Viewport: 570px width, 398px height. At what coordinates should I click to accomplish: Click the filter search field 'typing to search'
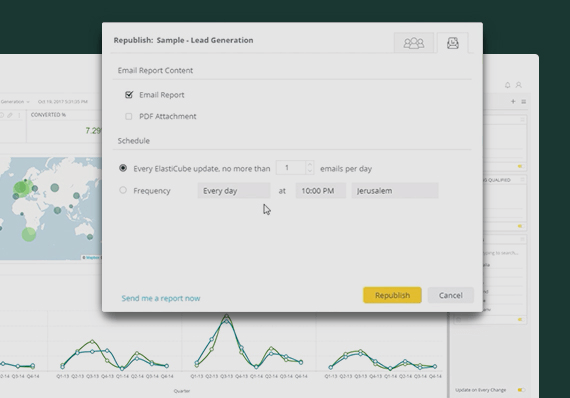tap(502, 253)
